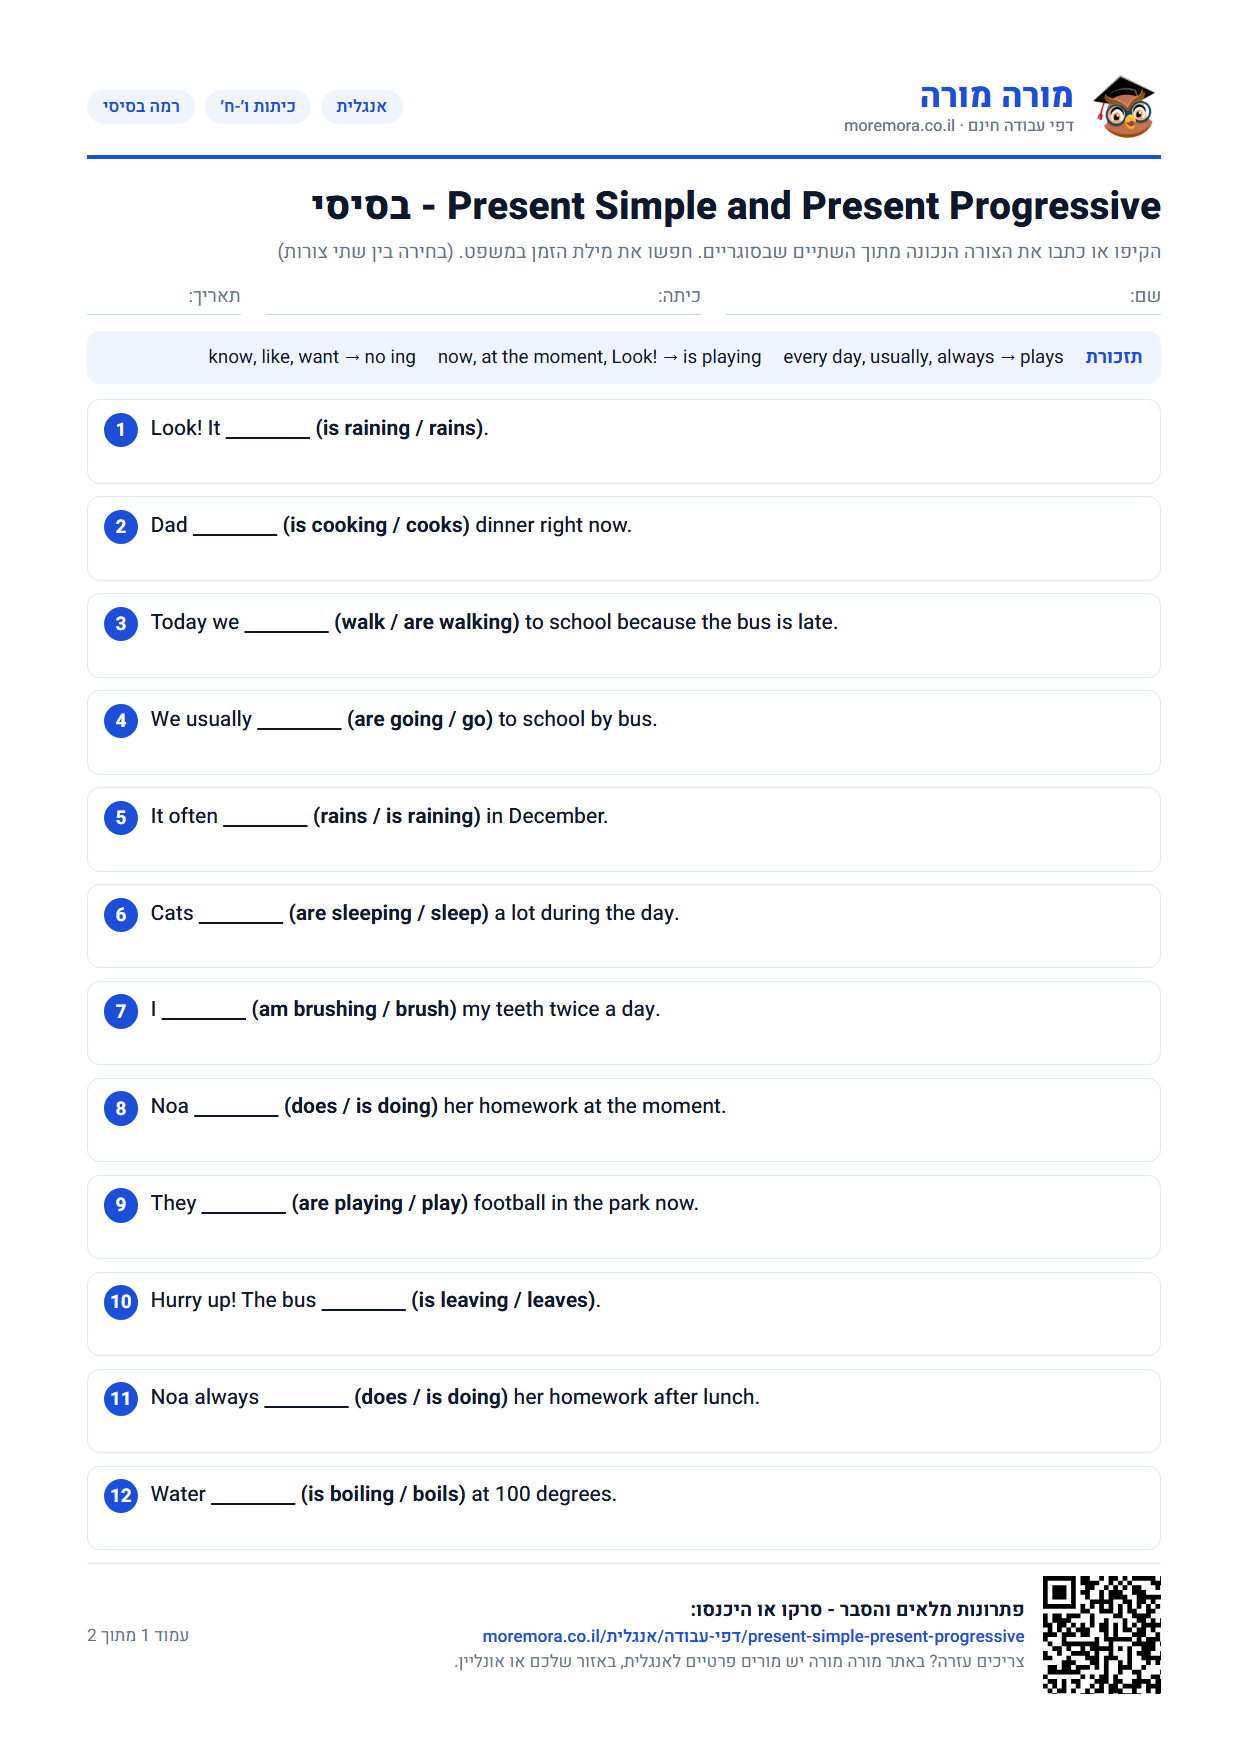This screenshot has width=1240, height=1754.
Task: Click the option text "(am brushing / brush)"
Action: [x=354, y=1009]
